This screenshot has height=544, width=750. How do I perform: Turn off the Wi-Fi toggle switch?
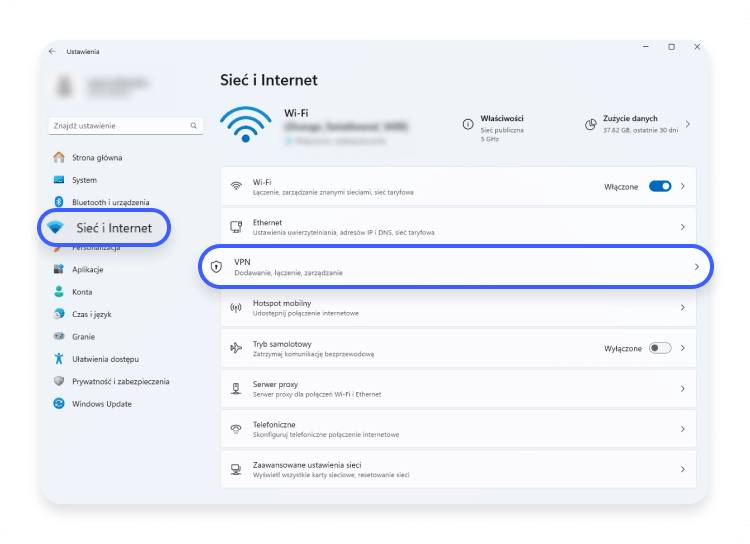(660, 186)
